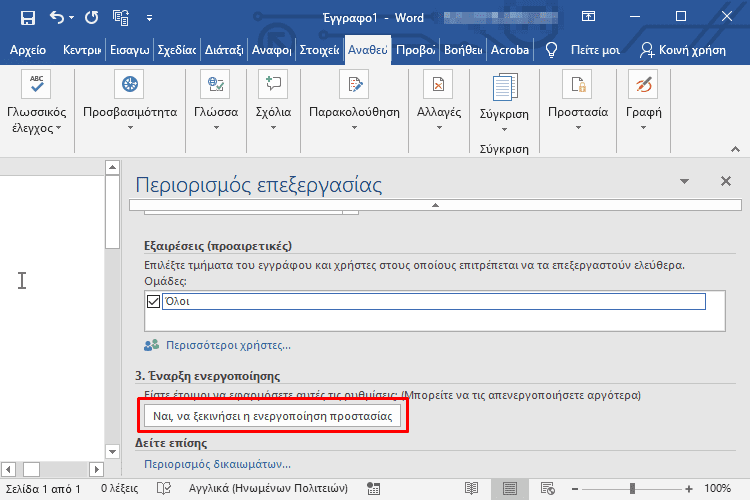This screenshot has height=500, width=750.
Task: Click the Undo arrow icon
Action: pyautogui.click(x=56, y=17)
